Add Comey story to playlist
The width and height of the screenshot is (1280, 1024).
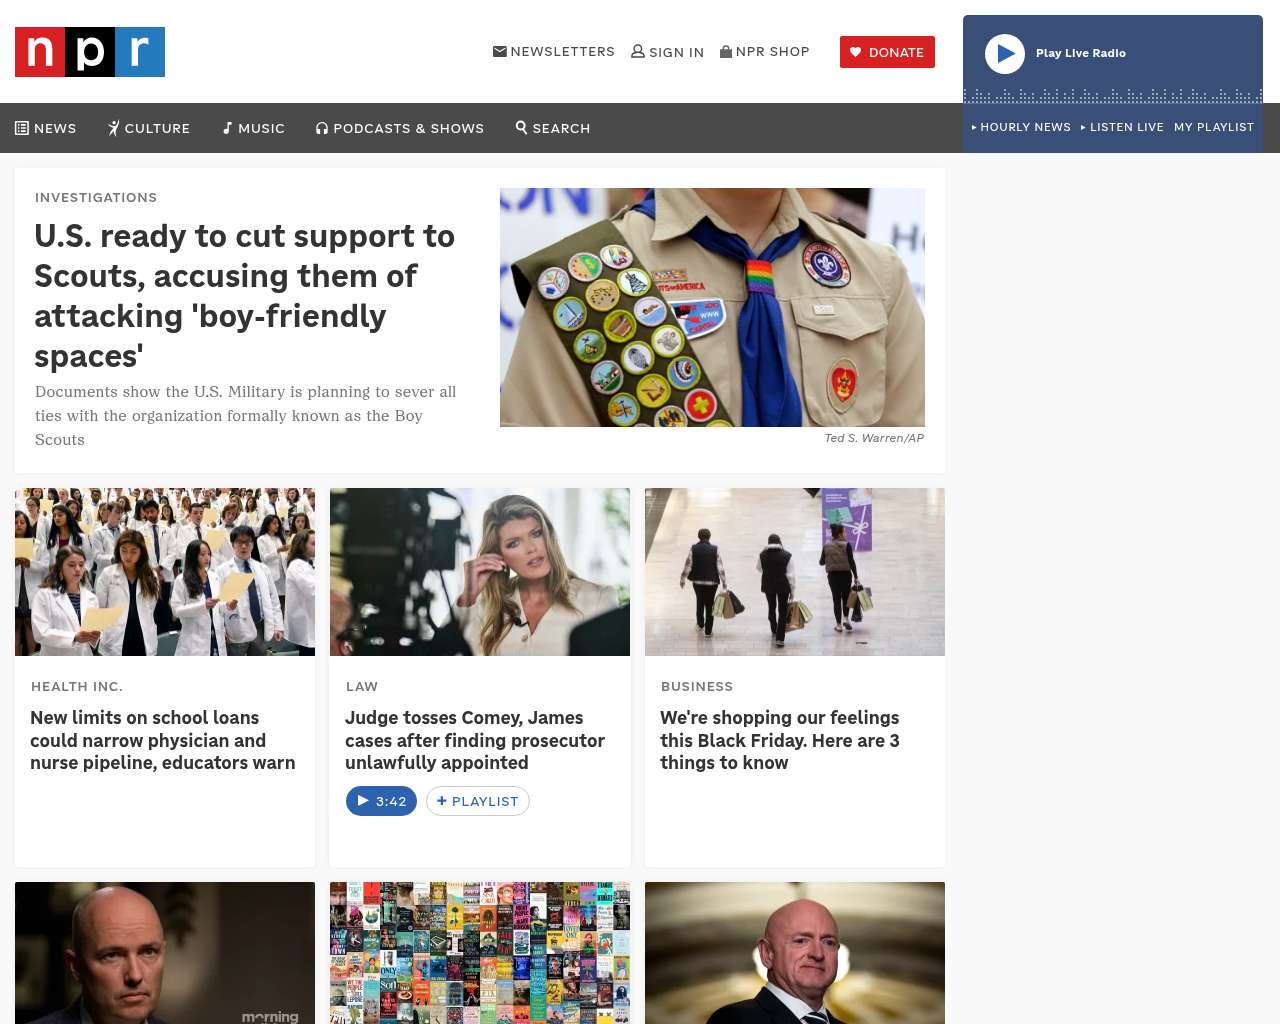pyautogui.click(x=478, y=801)
